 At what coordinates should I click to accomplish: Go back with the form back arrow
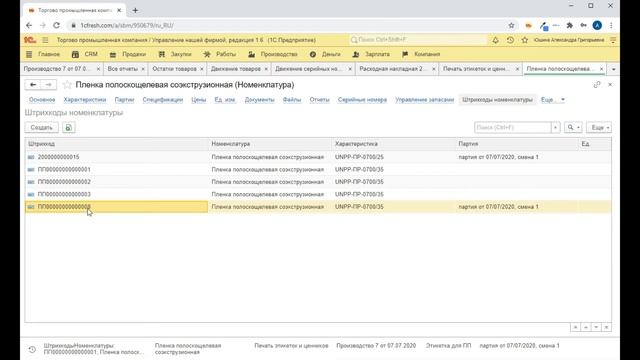33,84
